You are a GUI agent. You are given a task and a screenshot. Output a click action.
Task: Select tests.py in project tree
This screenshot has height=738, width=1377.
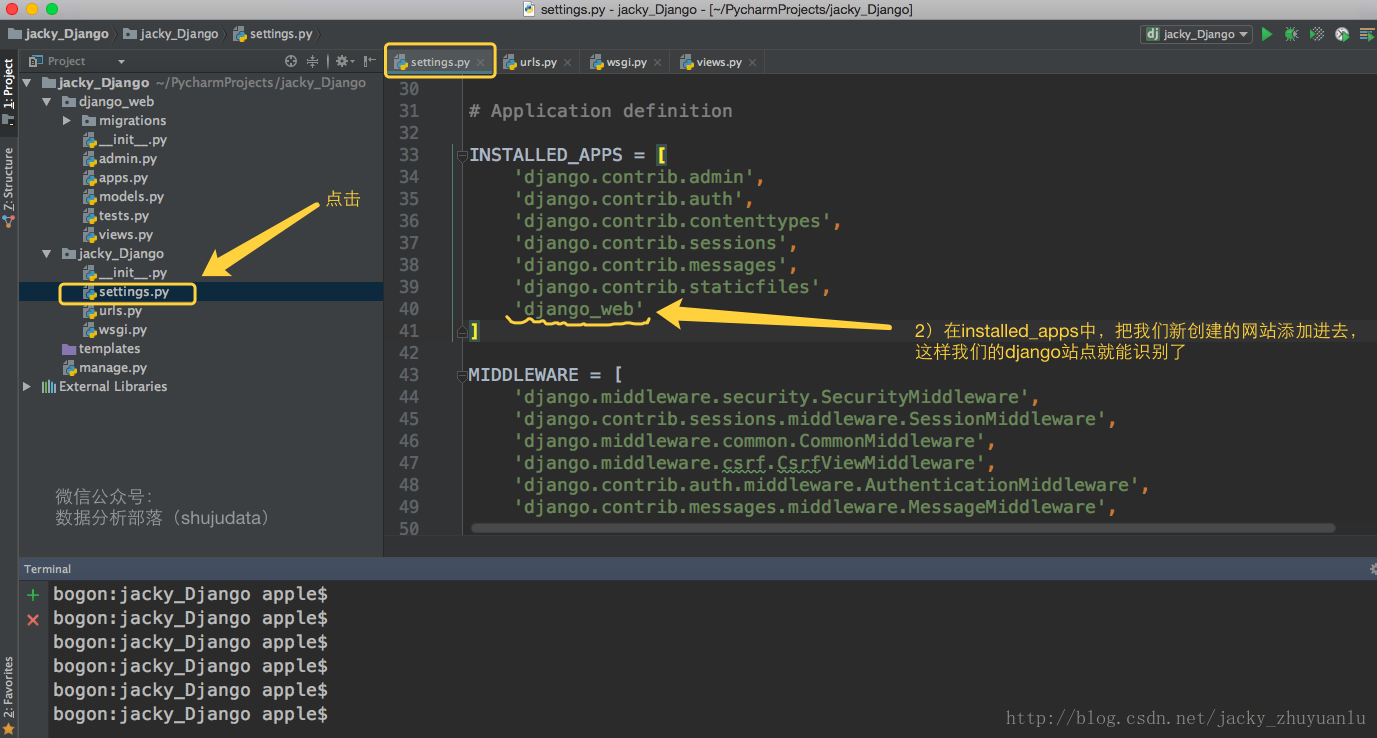(x=116, y=216)
